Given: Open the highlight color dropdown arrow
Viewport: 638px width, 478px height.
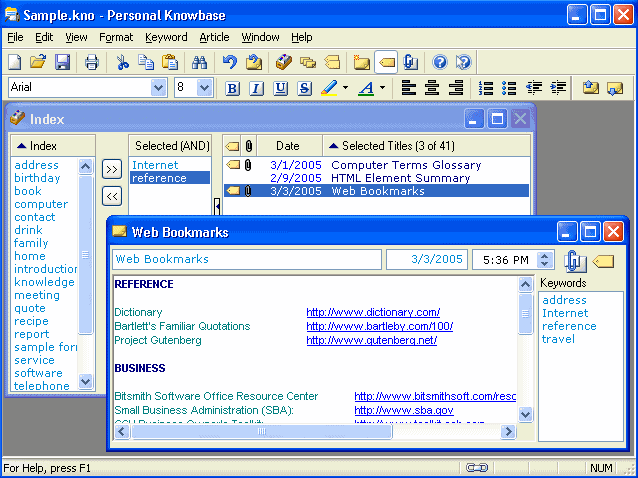Looking at the screenshot, I should pyautogui.click(x=345, y=88).
